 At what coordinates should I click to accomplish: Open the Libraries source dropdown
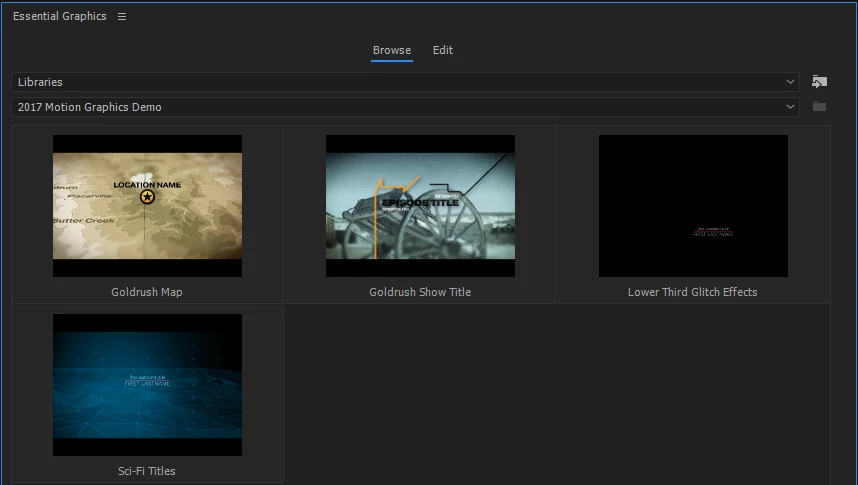pos(405,82)
